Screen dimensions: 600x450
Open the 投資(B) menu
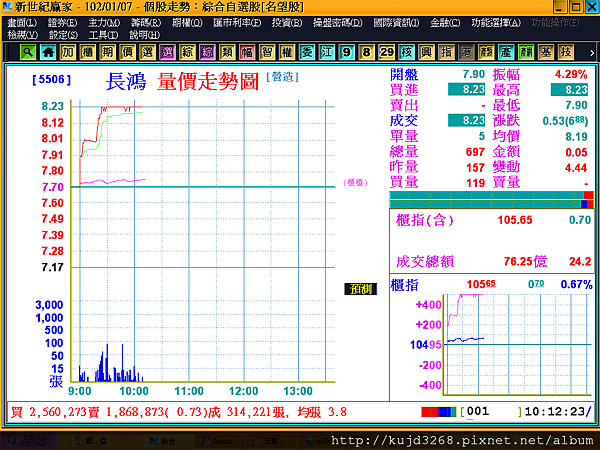coord(287,23)
